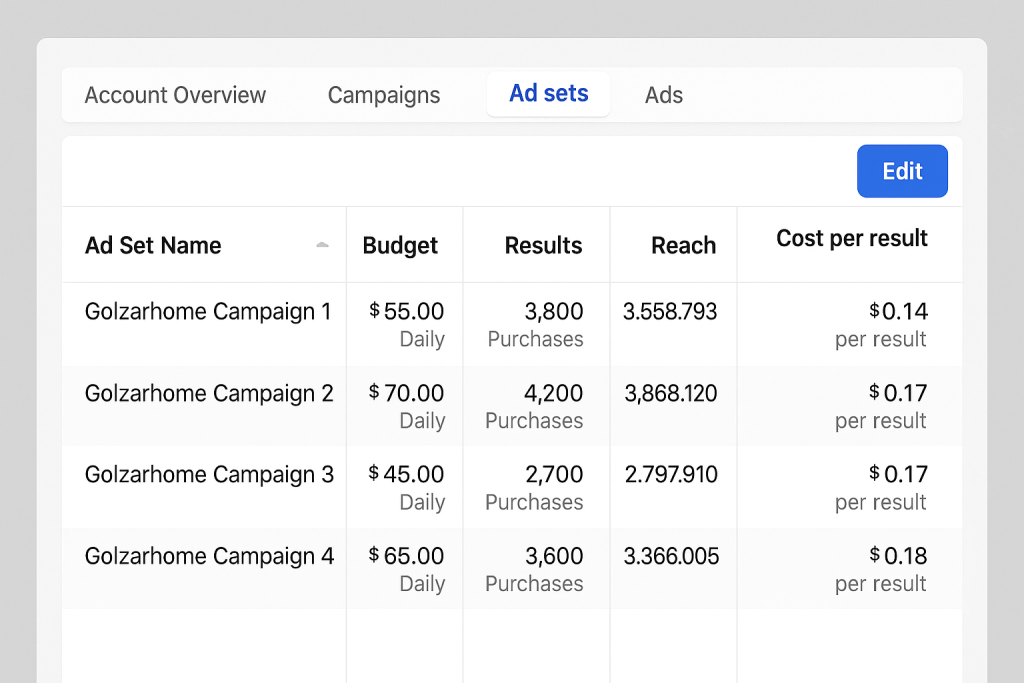
Task: Go to the Ads tab
Action: click(x=664, y=95)
